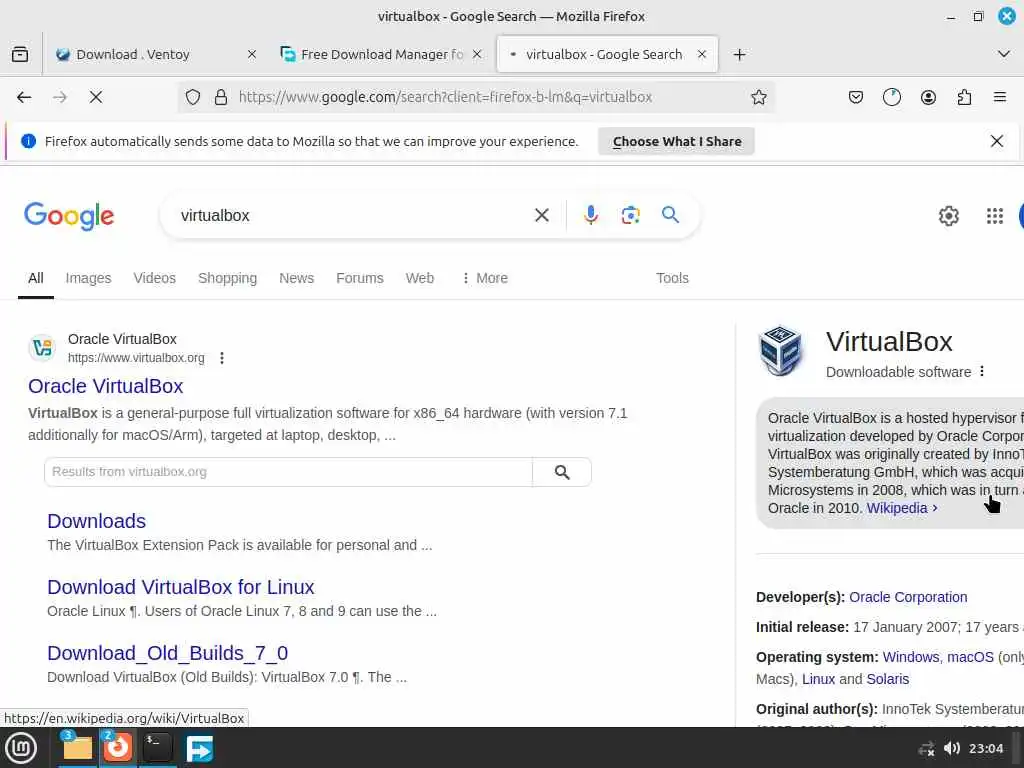1024x768 pixels.
Task: Clear the Google search box text
Action: (541, 215)
